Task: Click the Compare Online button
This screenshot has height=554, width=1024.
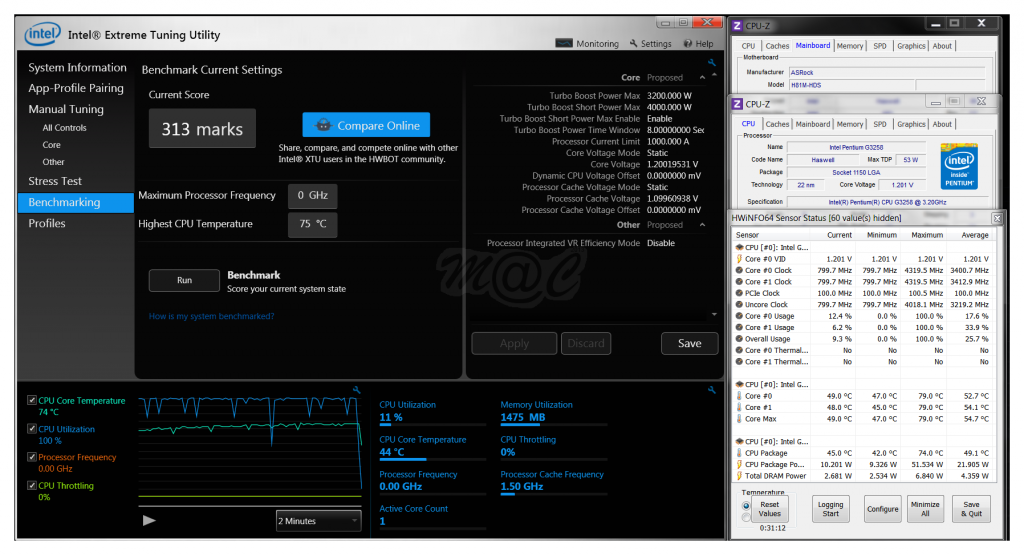Action: click(366, 126)
